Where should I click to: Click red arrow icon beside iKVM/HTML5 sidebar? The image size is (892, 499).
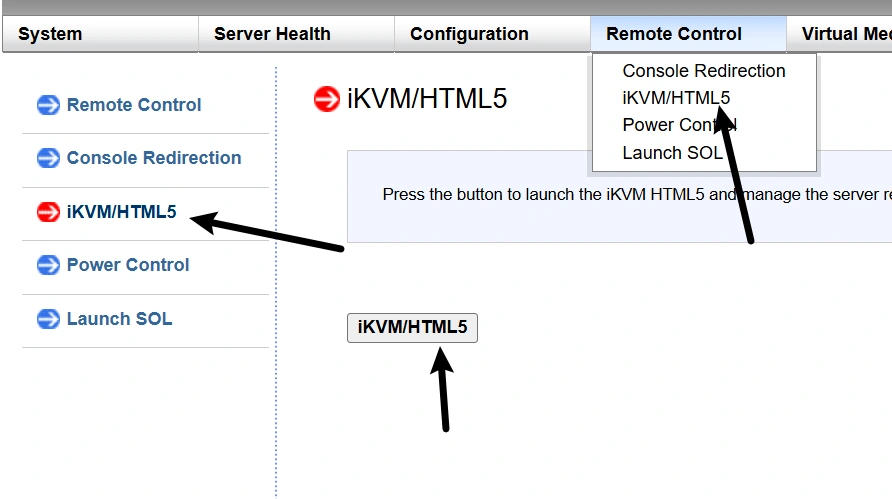coord(48,212)
